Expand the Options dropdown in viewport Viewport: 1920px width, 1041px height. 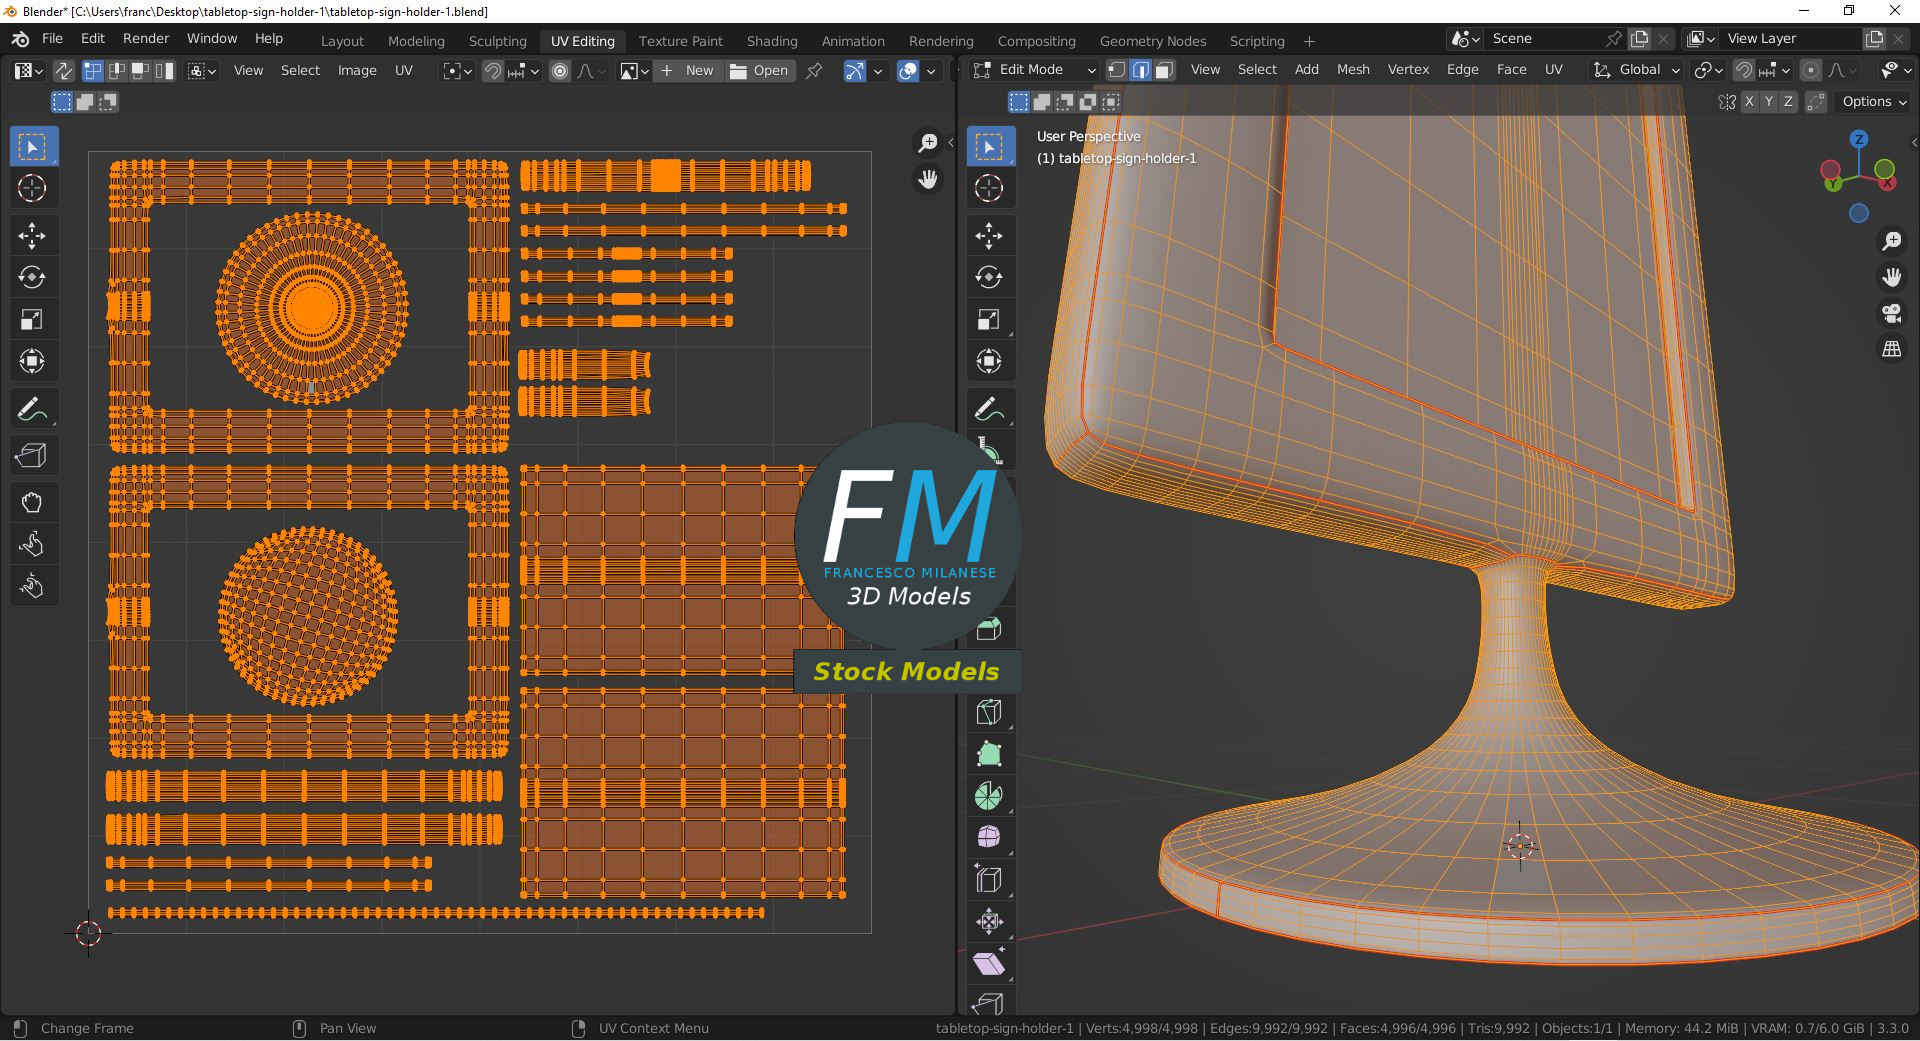tap(1874, 102)
